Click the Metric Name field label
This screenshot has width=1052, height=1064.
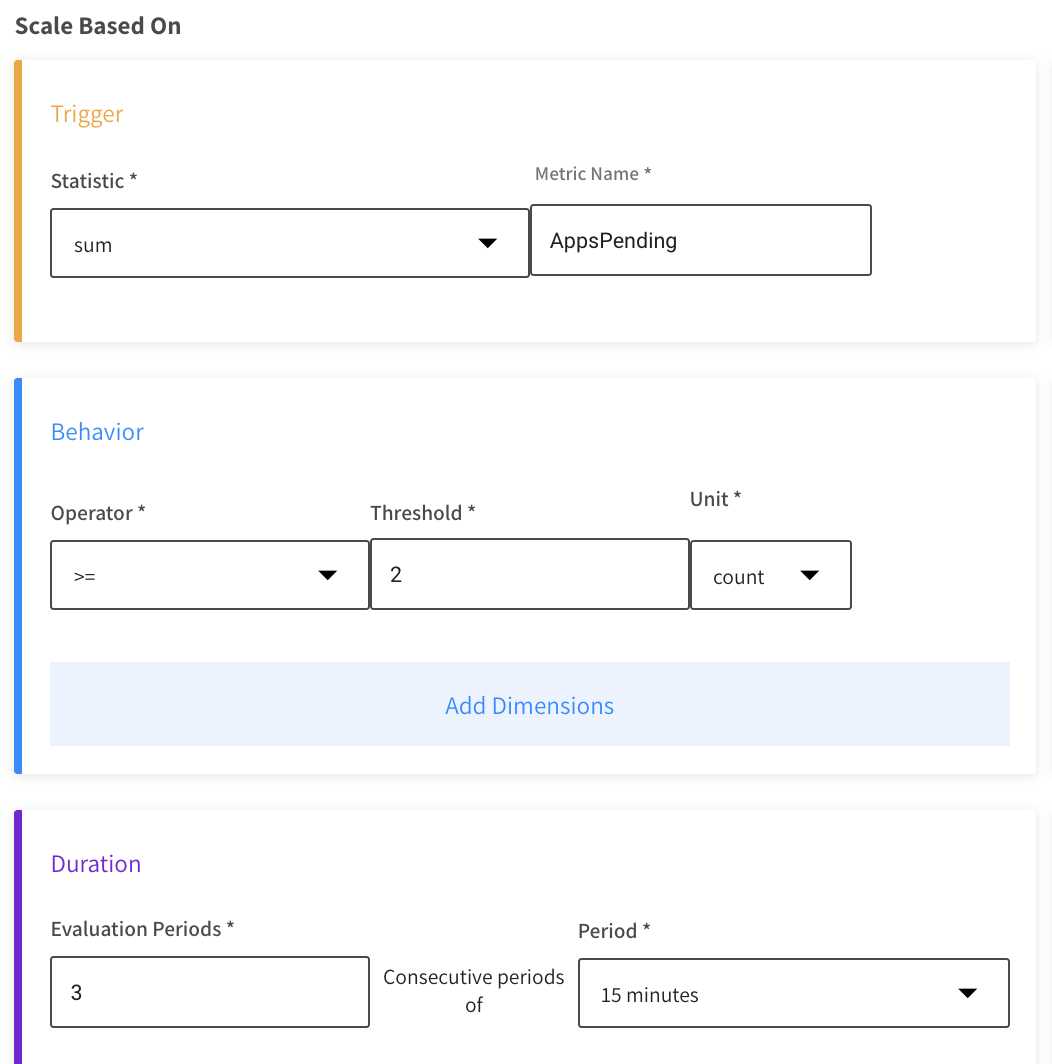click(x=593, y=174)
